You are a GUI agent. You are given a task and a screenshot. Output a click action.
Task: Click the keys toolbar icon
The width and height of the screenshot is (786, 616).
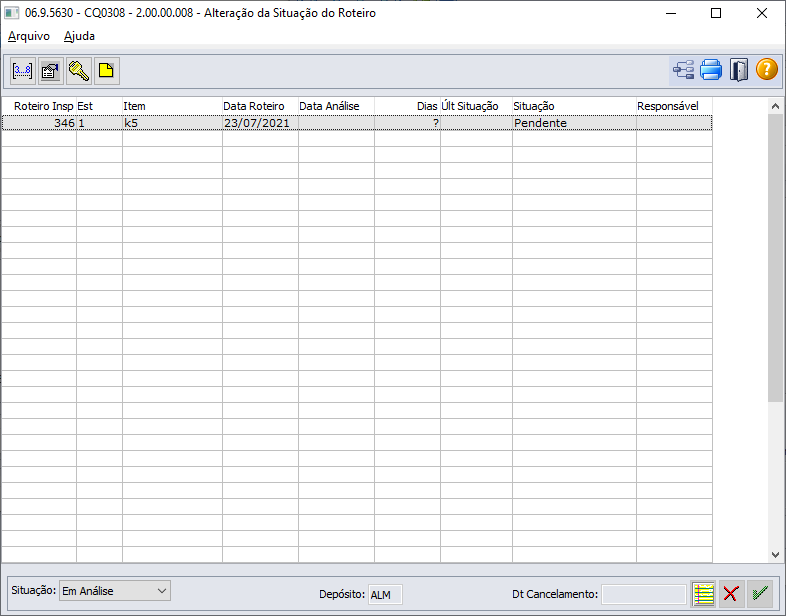(x=79, y=71)
